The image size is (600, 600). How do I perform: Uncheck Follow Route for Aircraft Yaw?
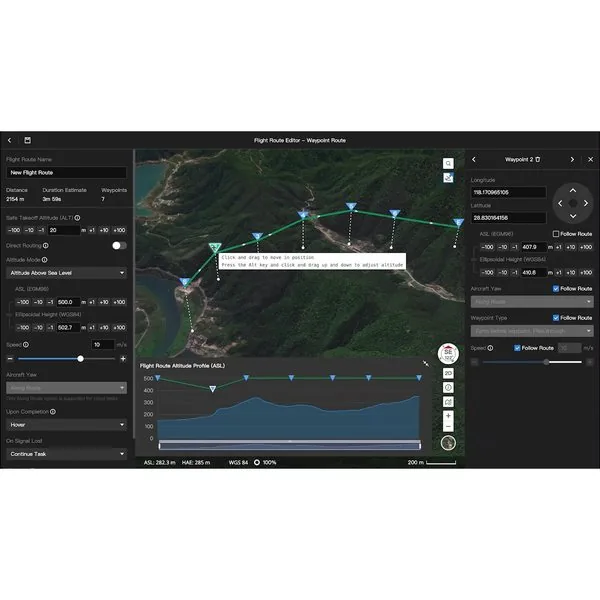[x=556, y=289]
